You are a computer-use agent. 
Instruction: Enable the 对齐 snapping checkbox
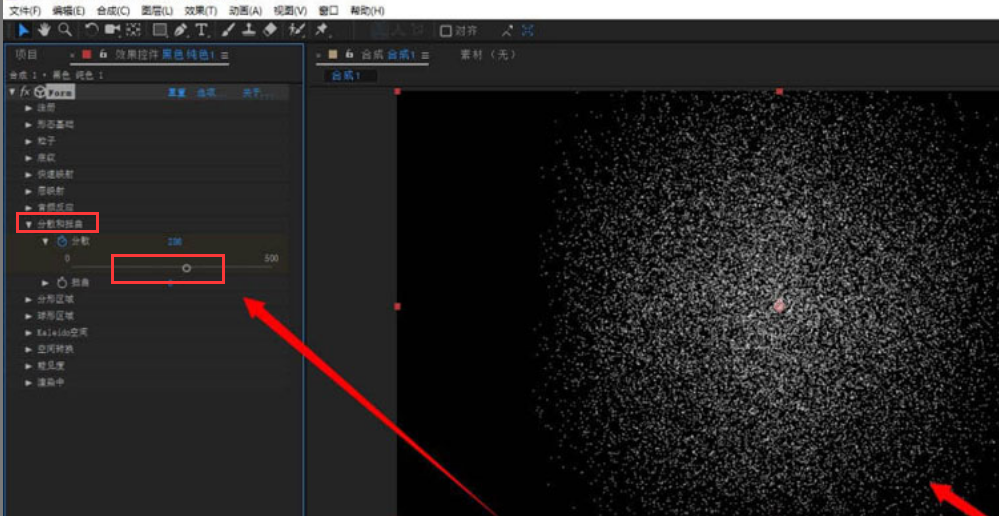click(x=446, y=31)
